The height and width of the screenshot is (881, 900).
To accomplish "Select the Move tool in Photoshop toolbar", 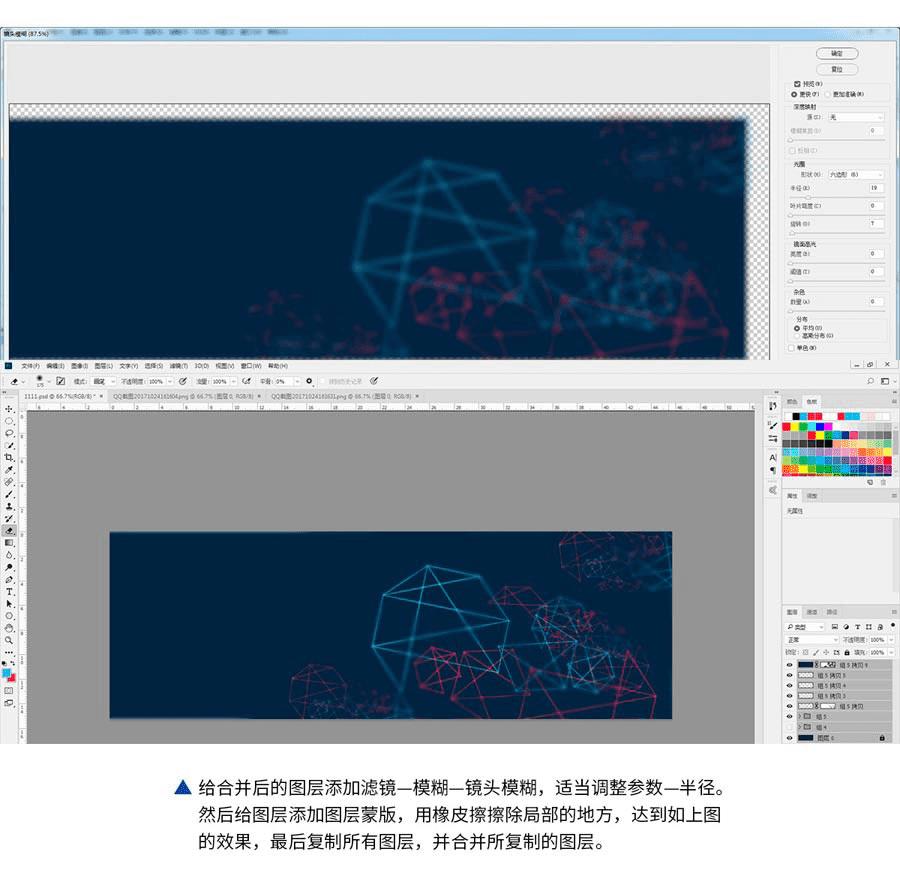I will tap(9, 409).
